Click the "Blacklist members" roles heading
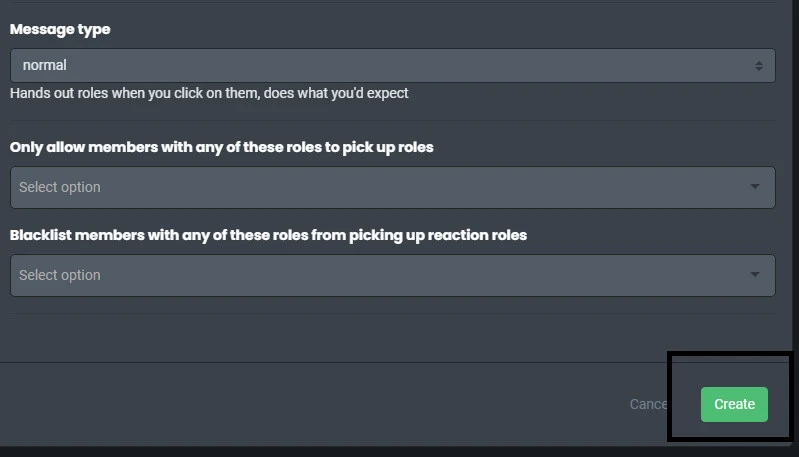The width and height of the screenshot is (799, 457). (268, 235)
